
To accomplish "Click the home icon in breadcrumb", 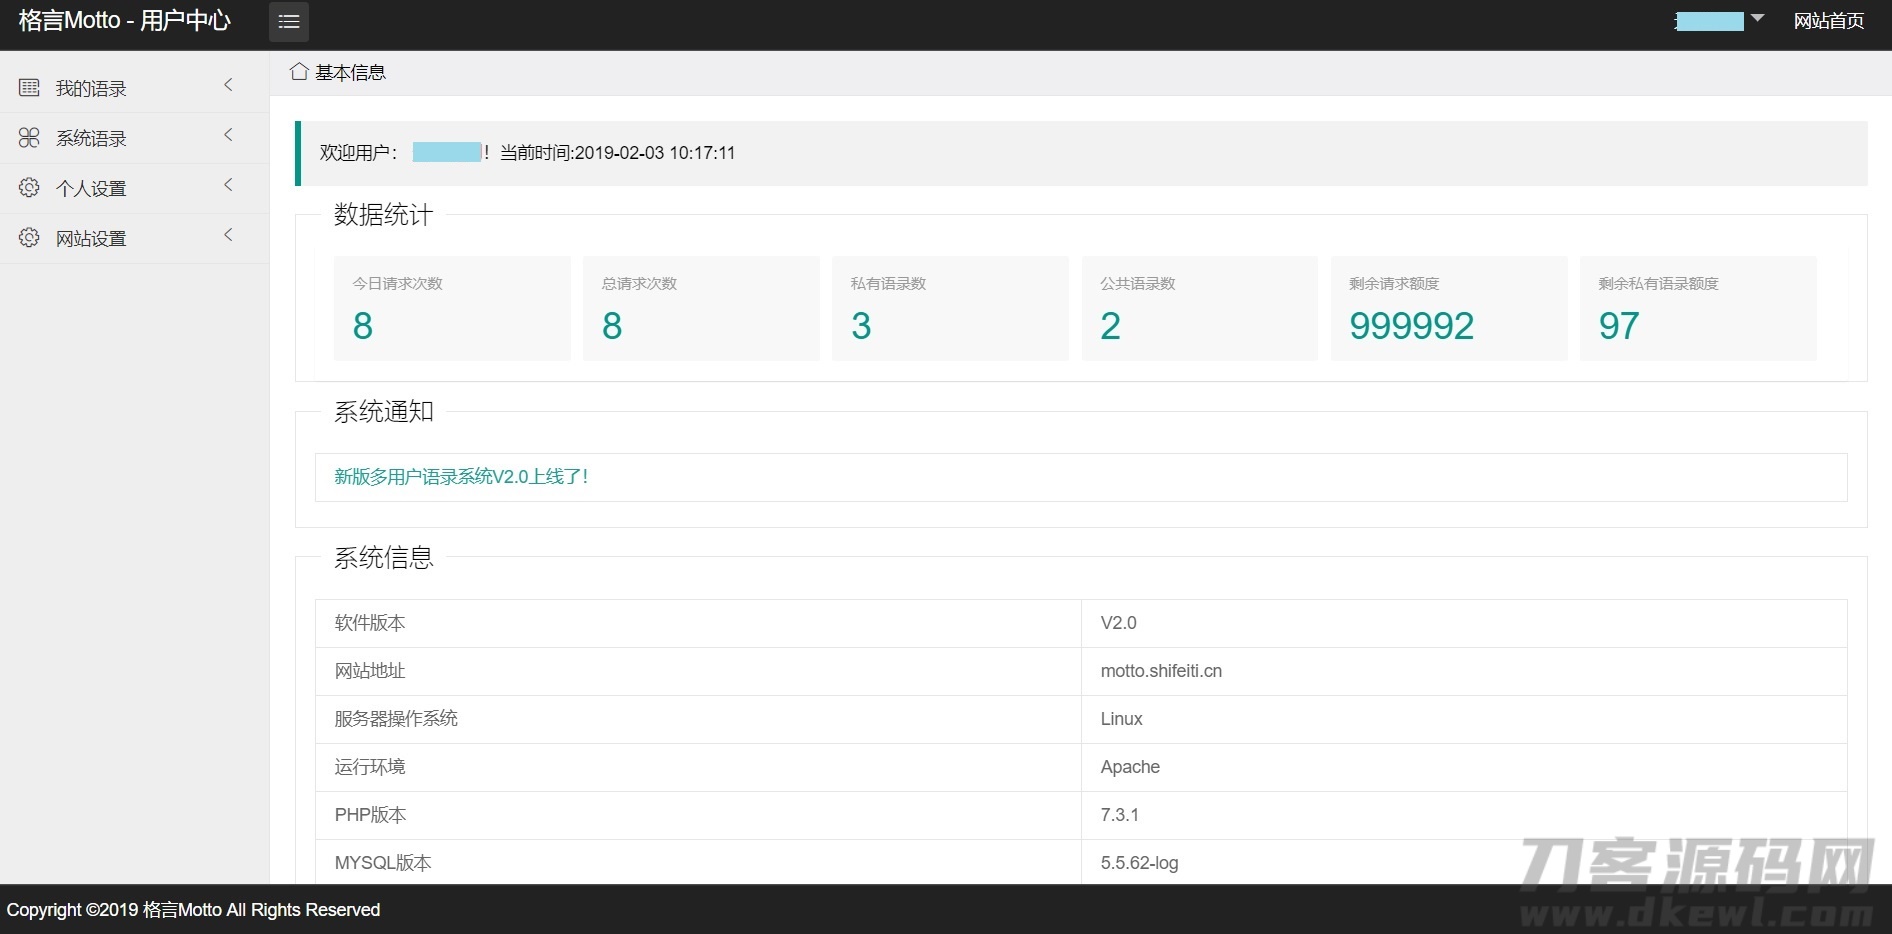I will click(x=298, y=72).
